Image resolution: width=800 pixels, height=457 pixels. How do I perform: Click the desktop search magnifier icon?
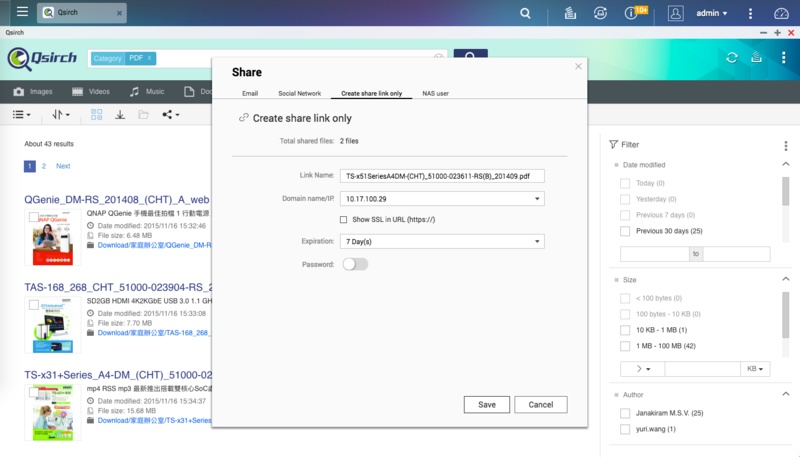[525, 13]
